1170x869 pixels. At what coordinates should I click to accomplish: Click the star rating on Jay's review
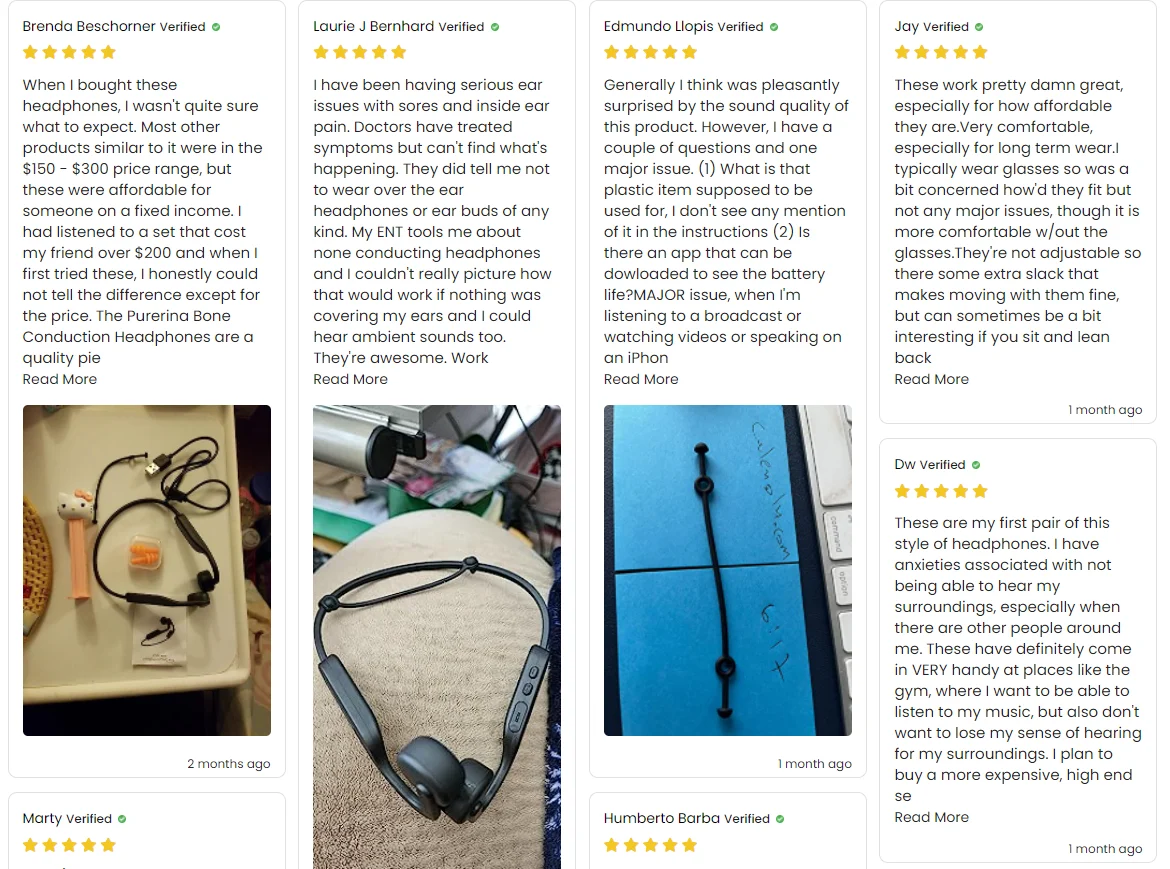941,52
